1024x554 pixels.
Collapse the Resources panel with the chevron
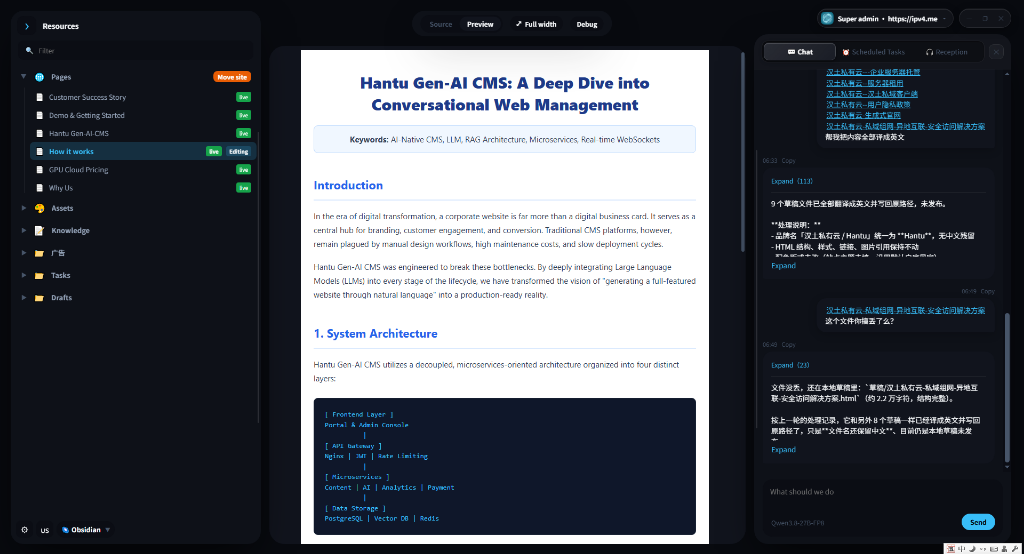(27, 26)
